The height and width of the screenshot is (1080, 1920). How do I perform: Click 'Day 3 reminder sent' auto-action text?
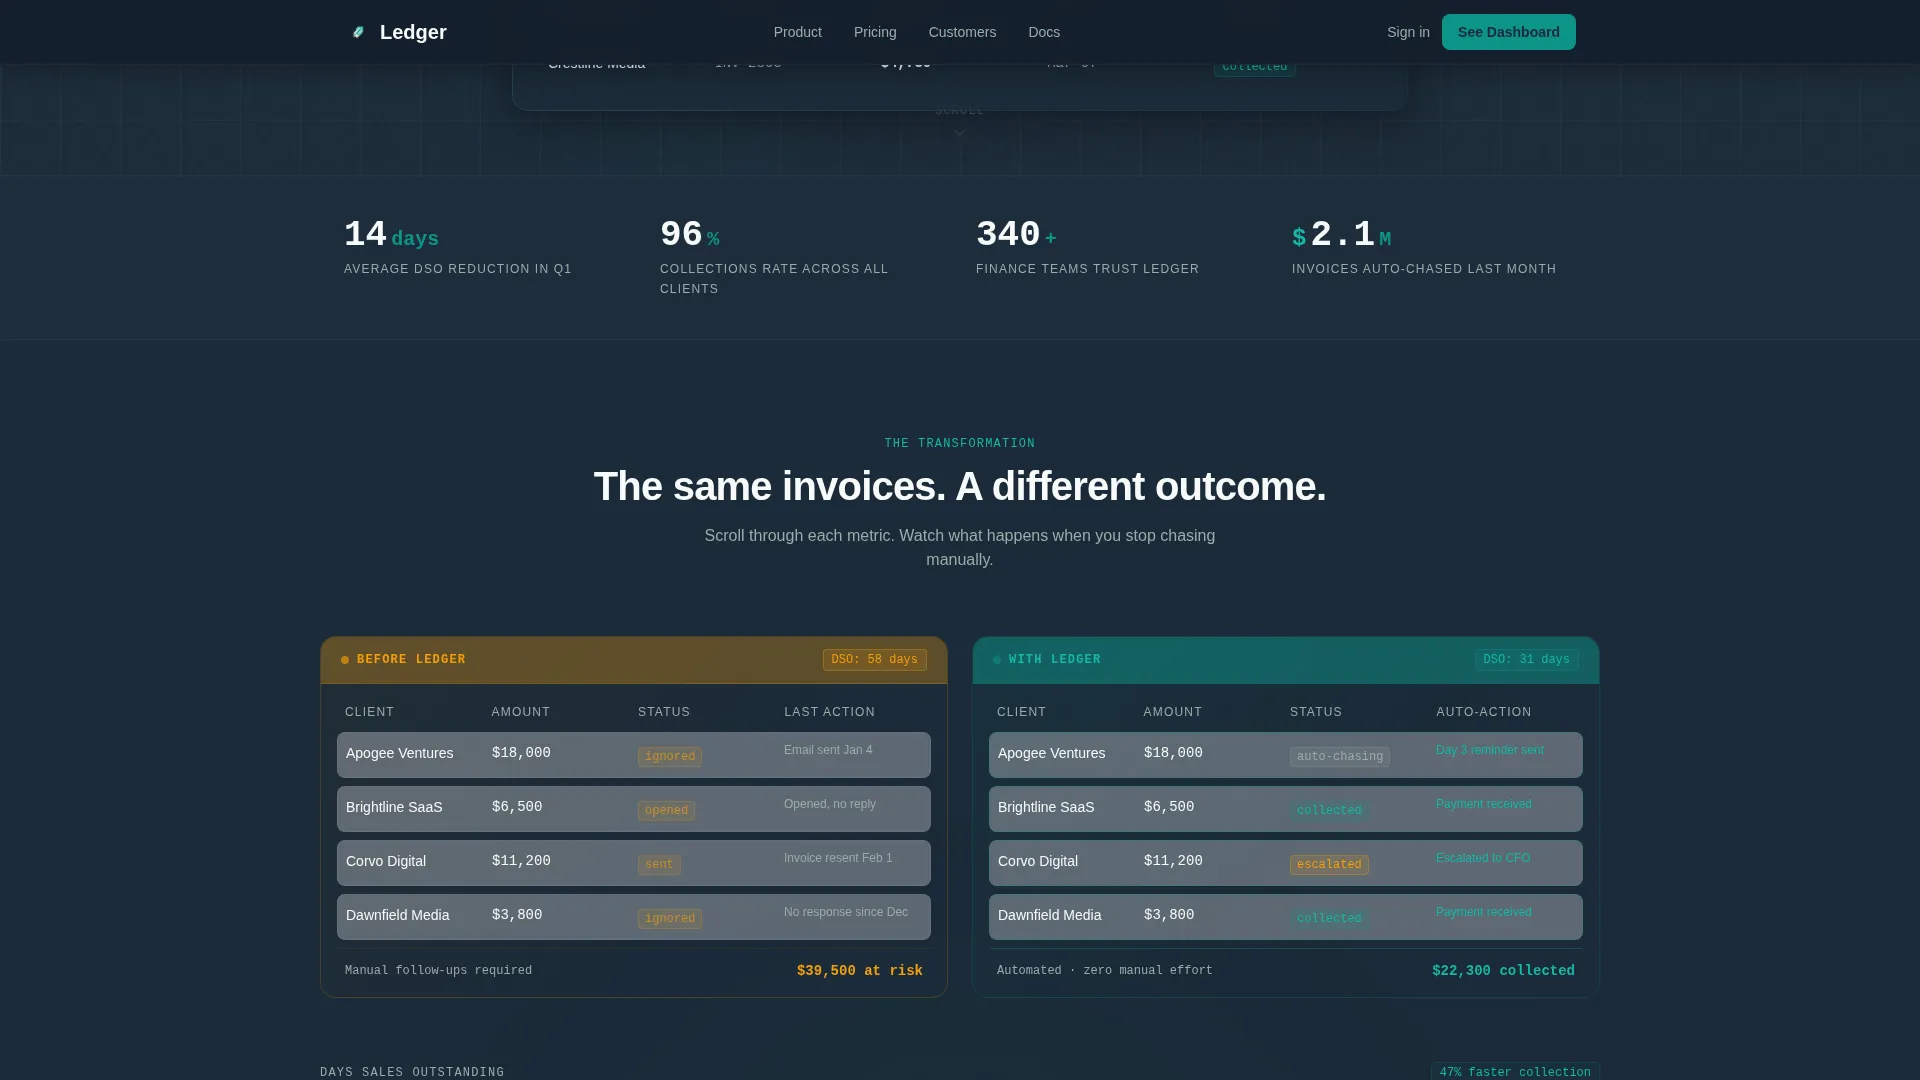tap(1490, 750)
